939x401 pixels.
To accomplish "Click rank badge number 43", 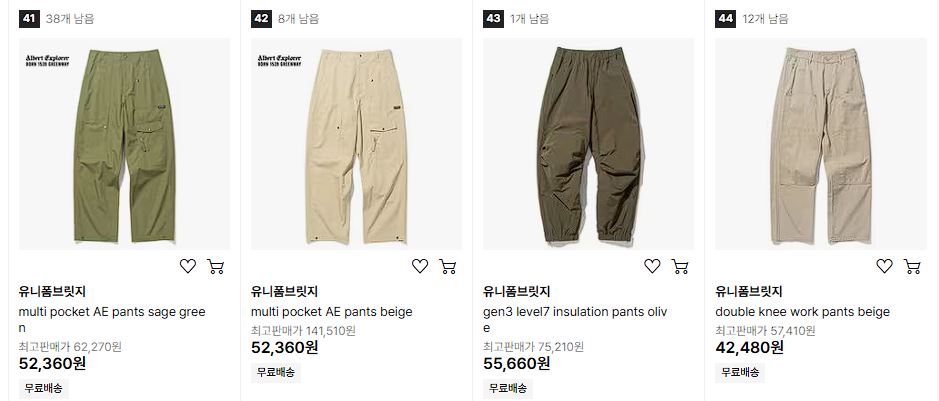I will [x=493, y=19].
